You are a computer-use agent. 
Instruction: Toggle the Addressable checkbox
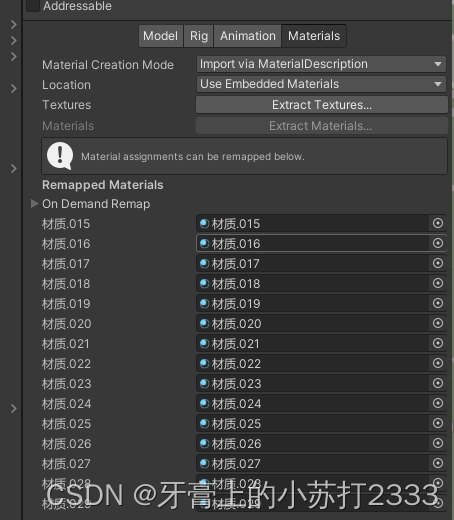click(x=33, y=5)
